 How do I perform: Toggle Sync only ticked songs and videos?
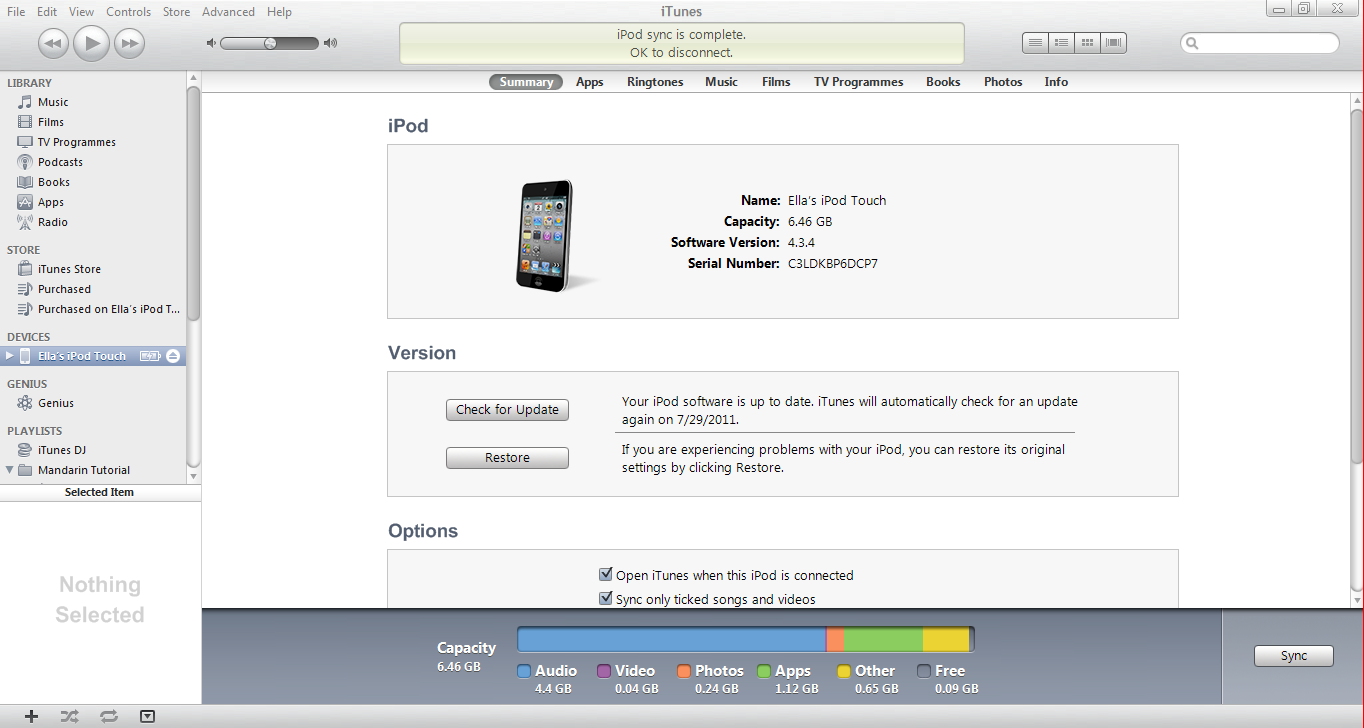click(x=605, y=598)
